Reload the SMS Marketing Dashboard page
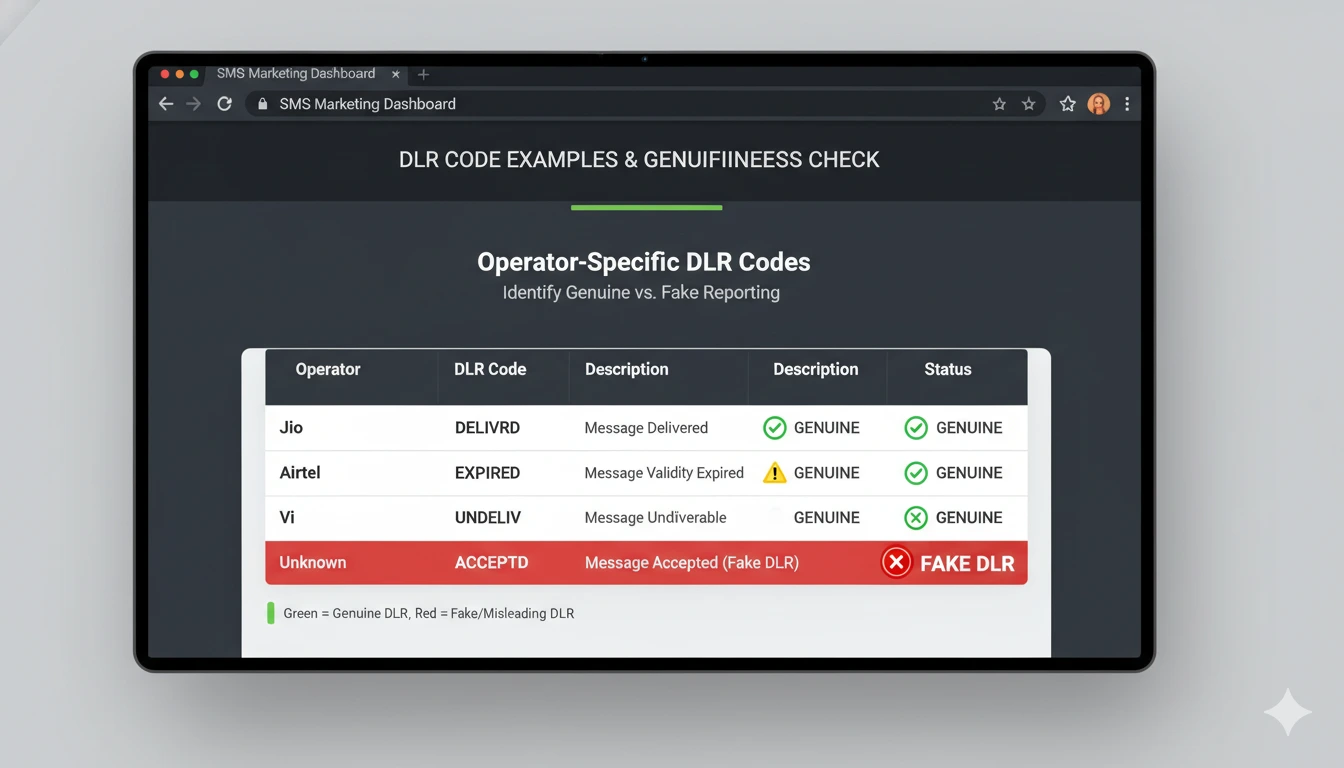 [224, 103]
